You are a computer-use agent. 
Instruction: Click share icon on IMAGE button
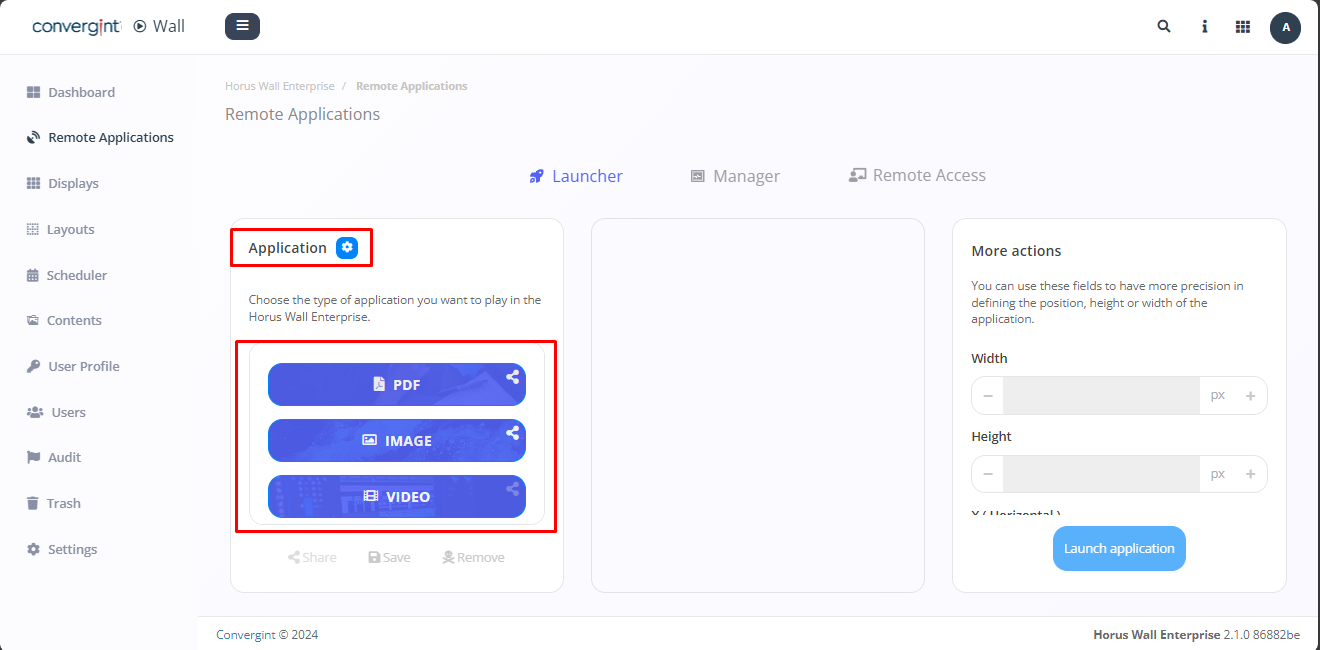tap(512, 433)
